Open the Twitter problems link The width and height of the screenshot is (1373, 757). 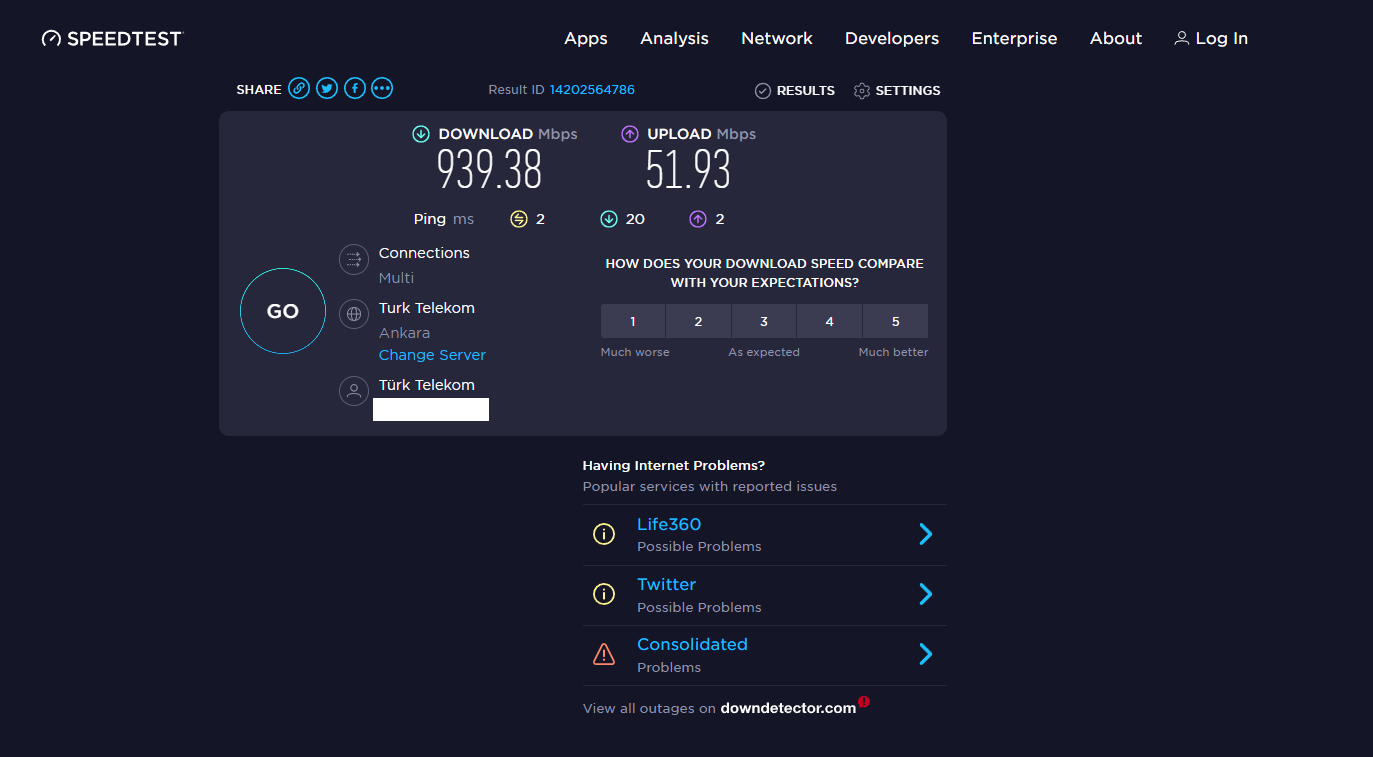[x=666, y=584]
